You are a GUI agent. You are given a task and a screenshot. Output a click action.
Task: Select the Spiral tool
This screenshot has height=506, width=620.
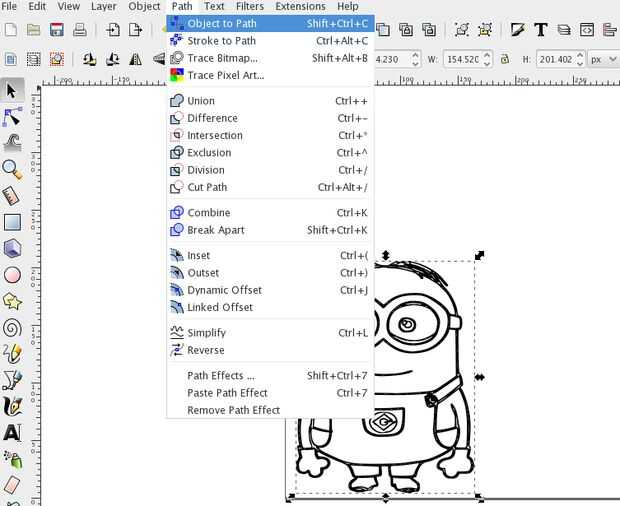[12, 328]
